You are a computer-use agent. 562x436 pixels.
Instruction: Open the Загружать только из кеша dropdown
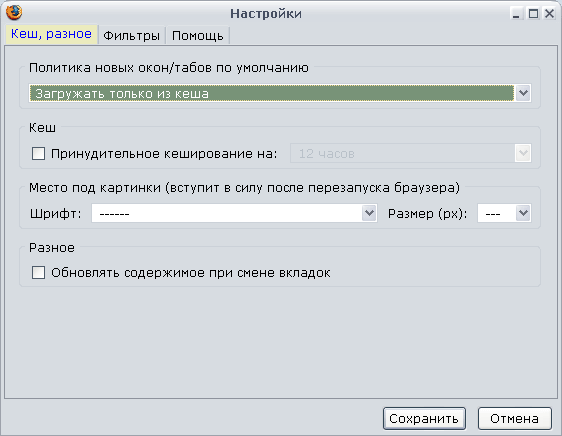(x=280, y=93)
